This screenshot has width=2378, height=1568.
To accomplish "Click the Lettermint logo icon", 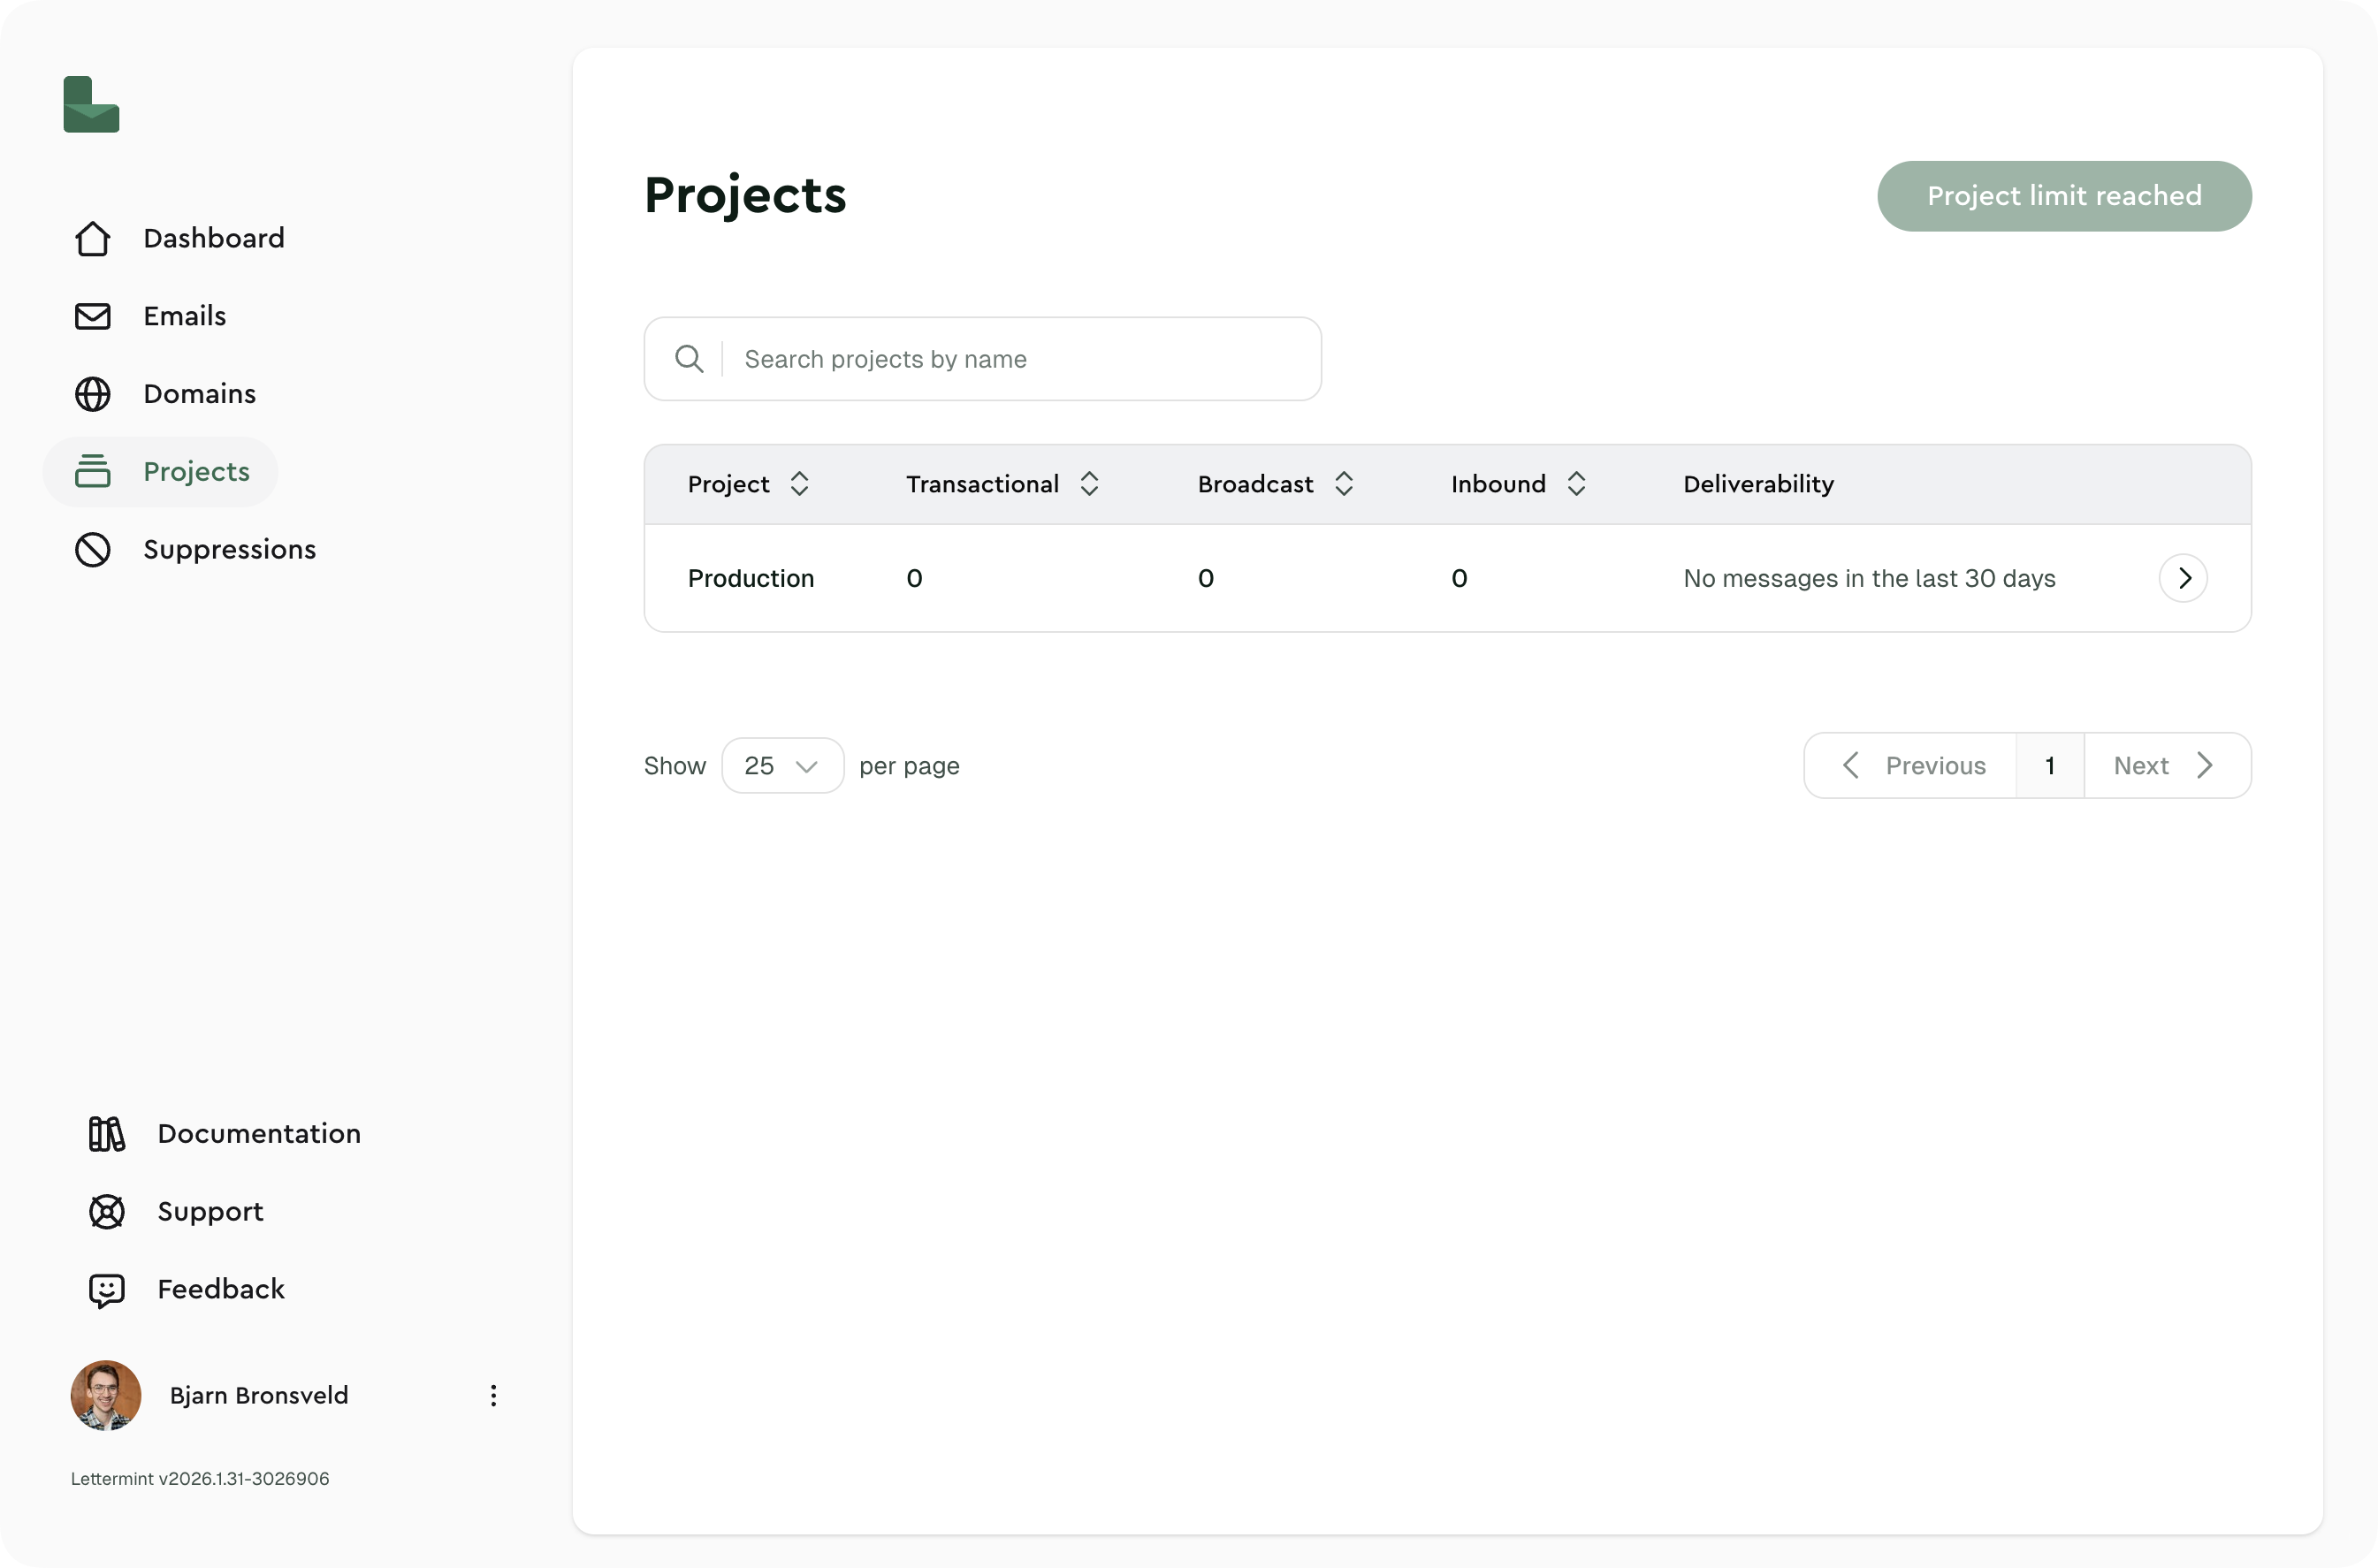I will click(x=91, y=104).
